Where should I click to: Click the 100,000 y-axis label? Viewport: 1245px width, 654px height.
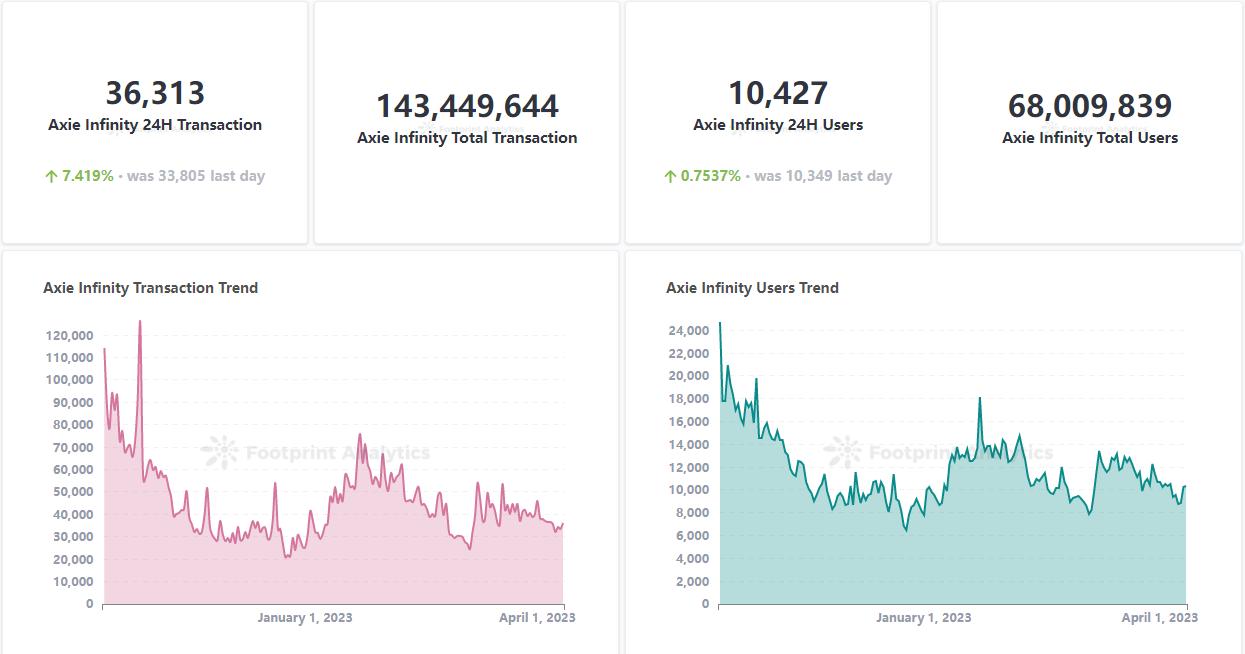pyautogui.click(x=70, y=380)
